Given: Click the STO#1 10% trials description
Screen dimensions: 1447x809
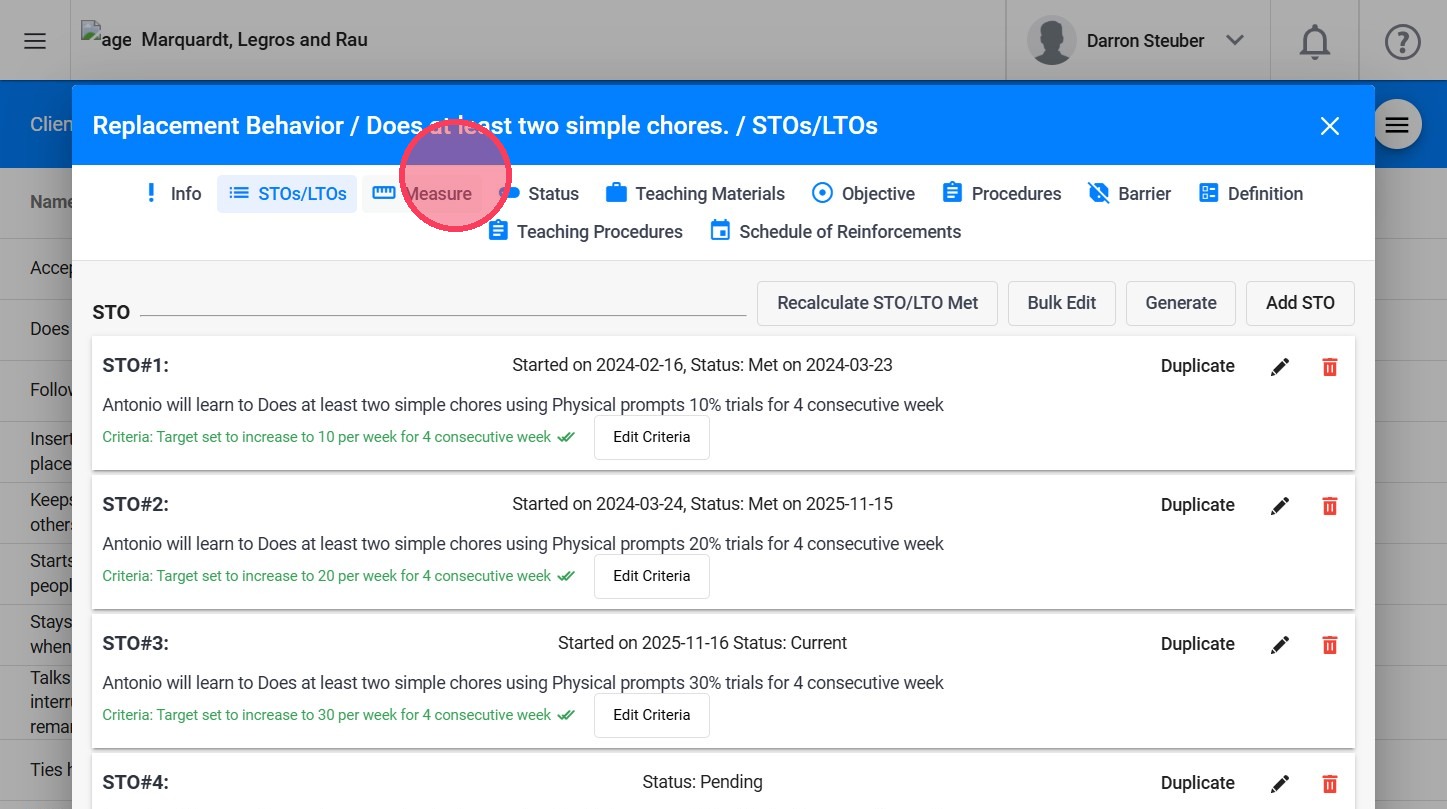Looking at the screenshot, I should [523, 405].
